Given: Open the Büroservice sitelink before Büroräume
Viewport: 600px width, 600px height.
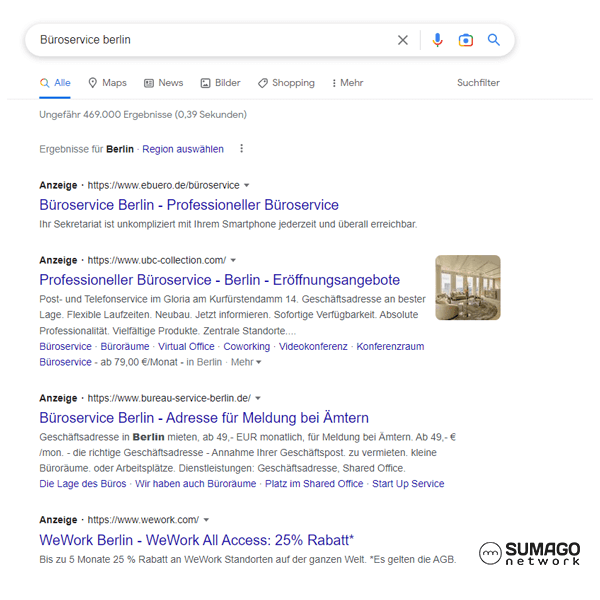Looking at the screenshot, I should click(x=65, y=346).
